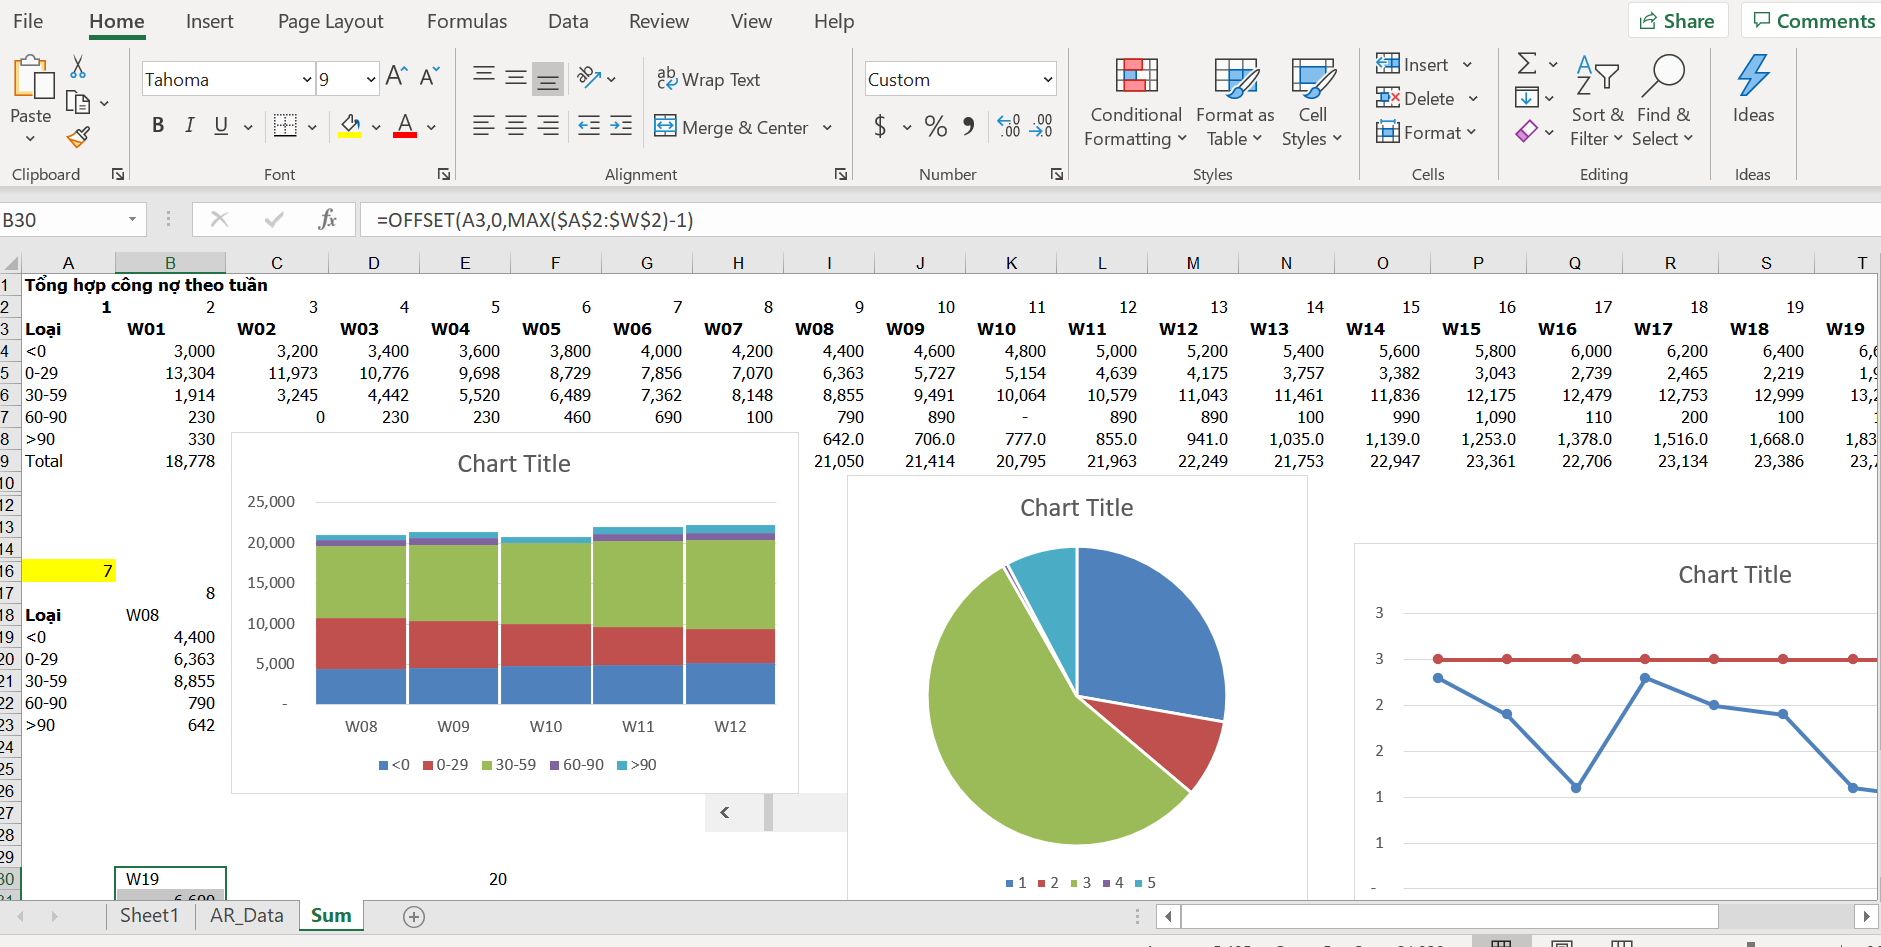This screenshot has height=947, width=1881.
Task: Click in the formula bar text
Action: tap(900, 219)
